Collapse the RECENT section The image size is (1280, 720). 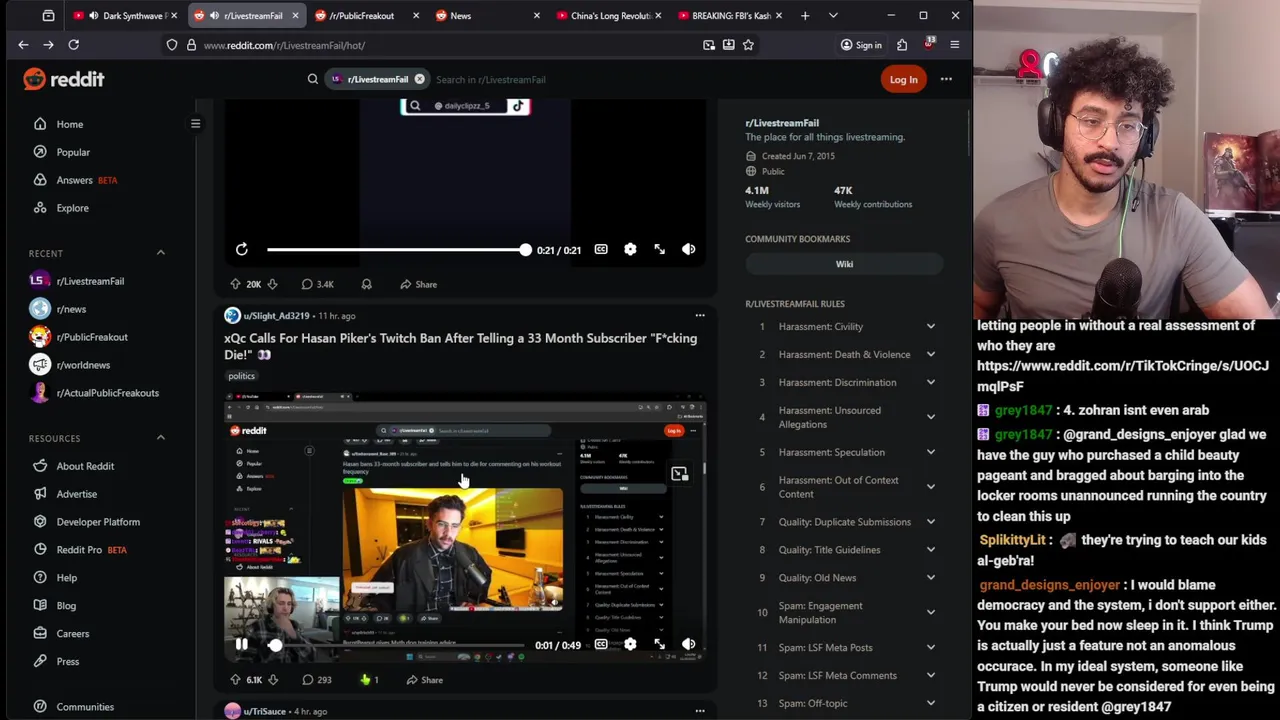pyautogui.click(x=160, y=253)
